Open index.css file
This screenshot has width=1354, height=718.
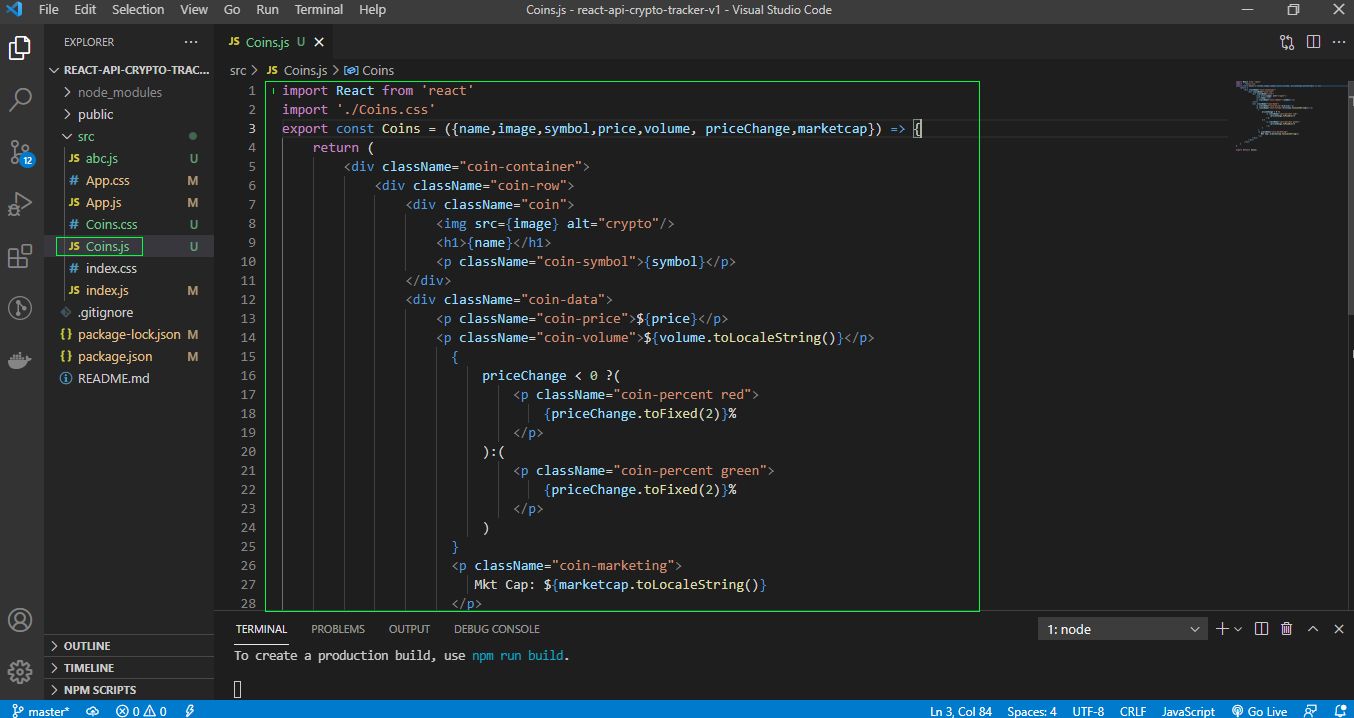(130, 268)
